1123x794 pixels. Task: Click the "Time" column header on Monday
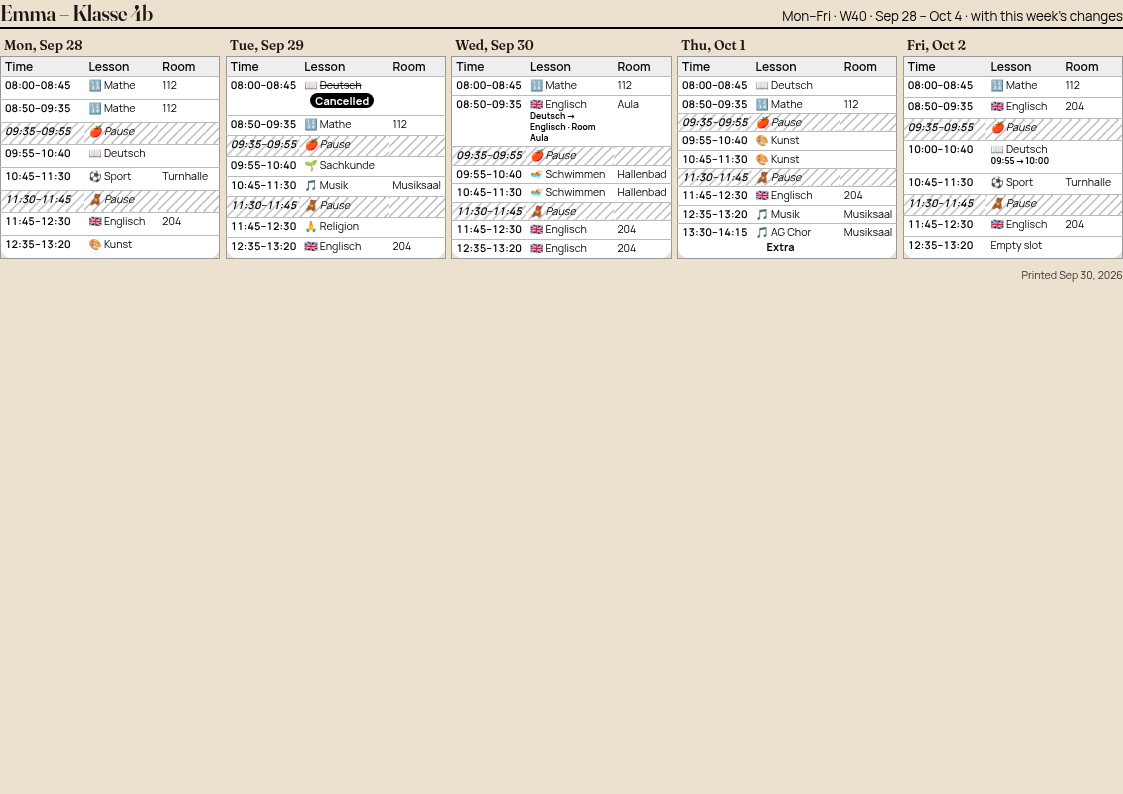coord(19,67)
